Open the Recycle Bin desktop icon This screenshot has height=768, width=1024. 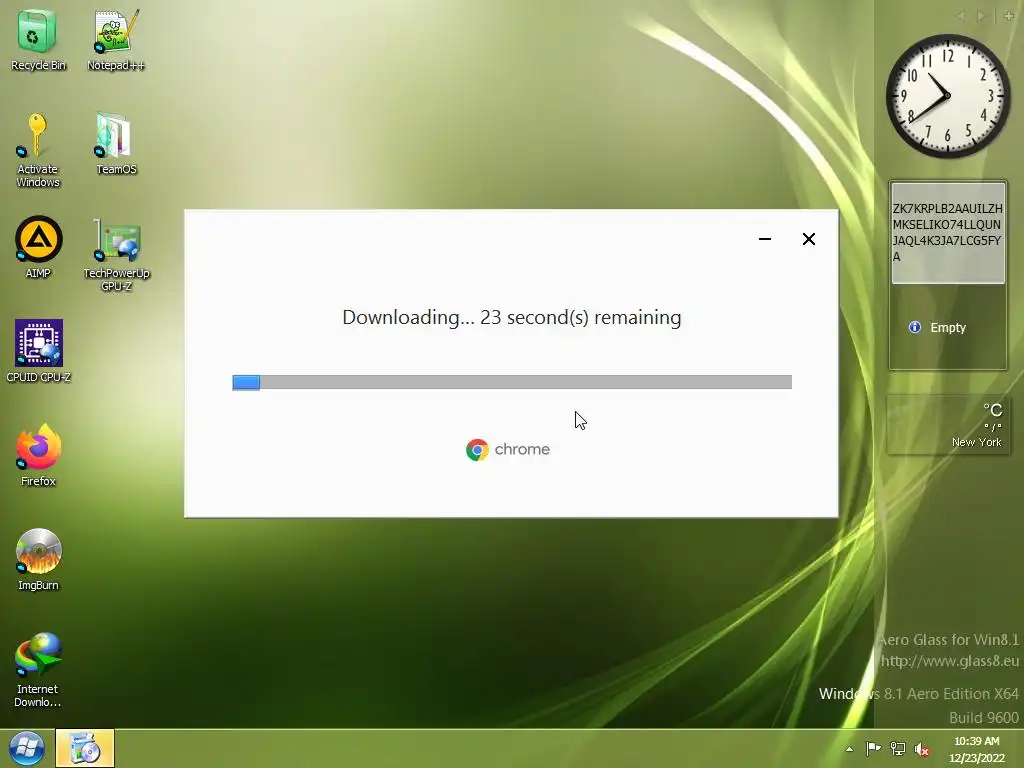pos(38,40)
